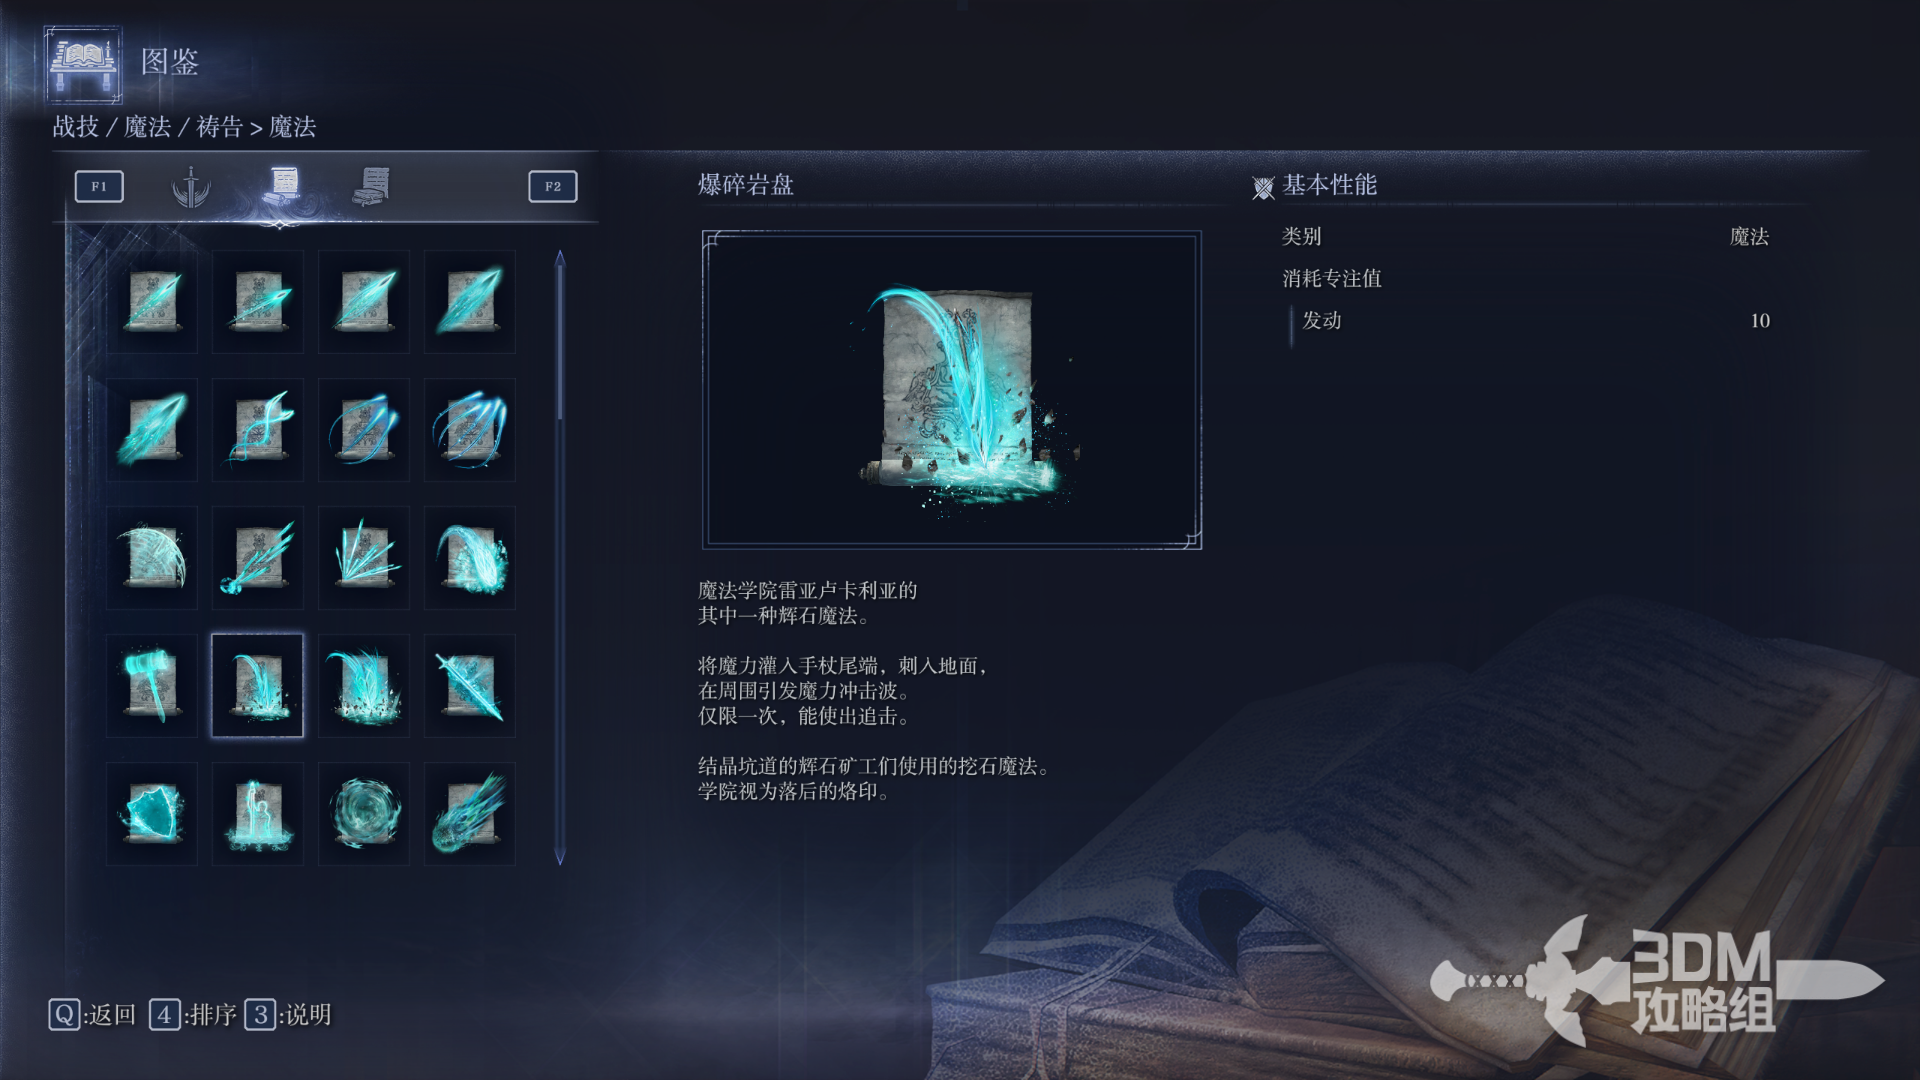
Task: Click the scrollbar down arrow of sorcery list
Action: [560, 858]
